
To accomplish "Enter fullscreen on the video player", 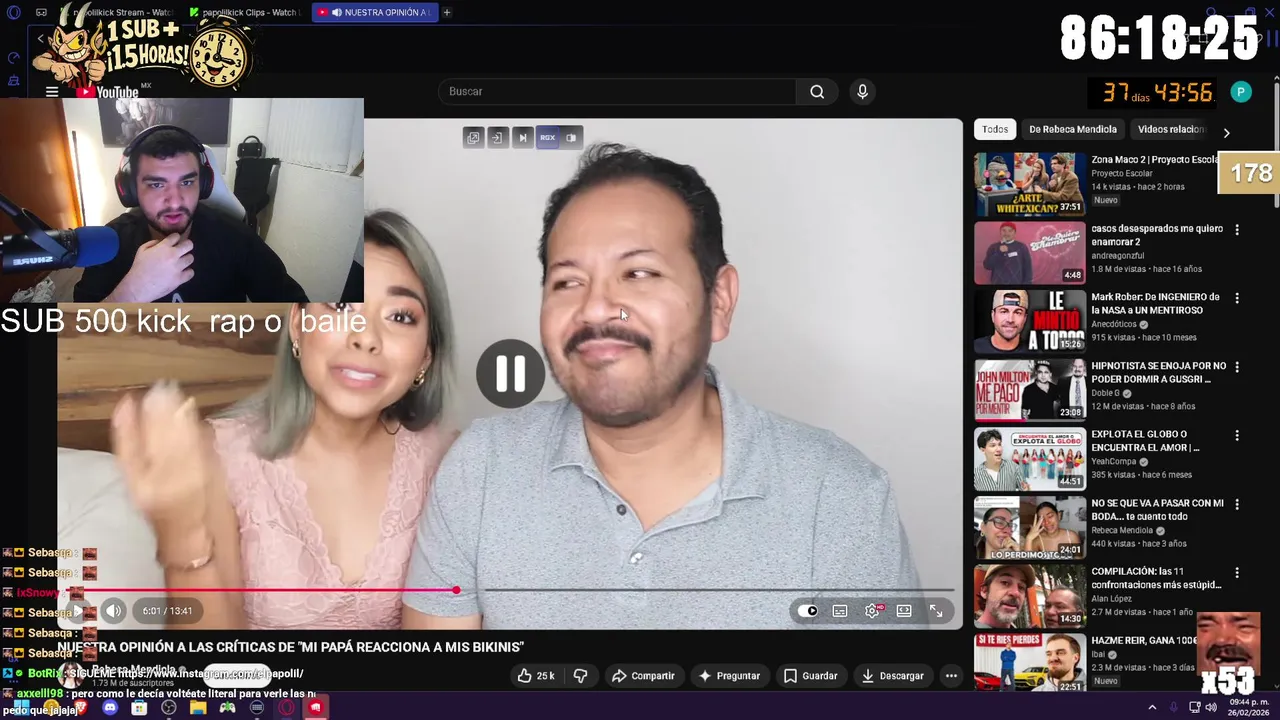I will 936,611.
